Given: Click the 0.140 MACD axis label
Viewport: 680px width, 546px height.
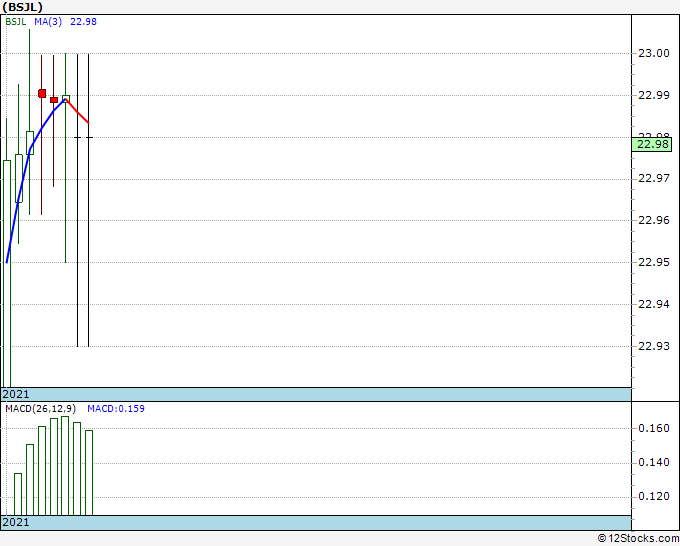Looking at the screenshot, I should (654, 463).
